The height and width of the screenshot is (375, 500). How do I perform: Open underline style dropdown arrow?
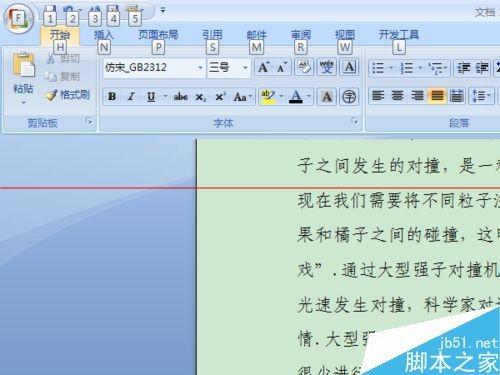(x=165, y=97)
